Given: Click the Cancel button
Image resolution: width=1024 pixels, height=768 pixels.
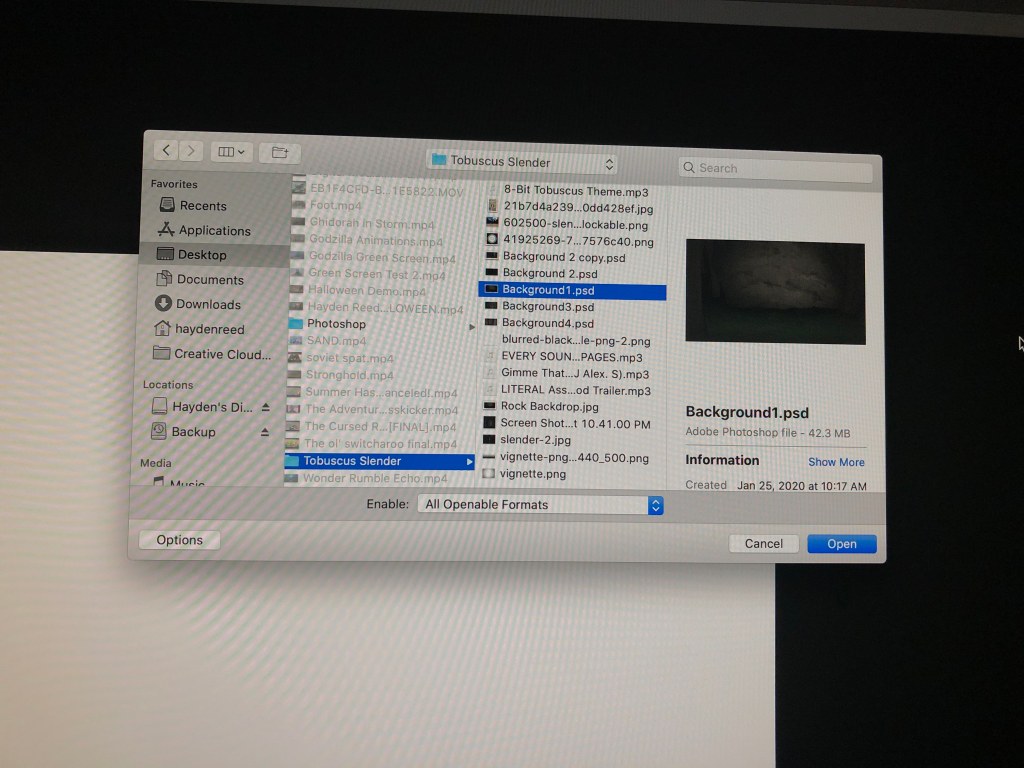Looking at the screenshot, I should 763,544.
